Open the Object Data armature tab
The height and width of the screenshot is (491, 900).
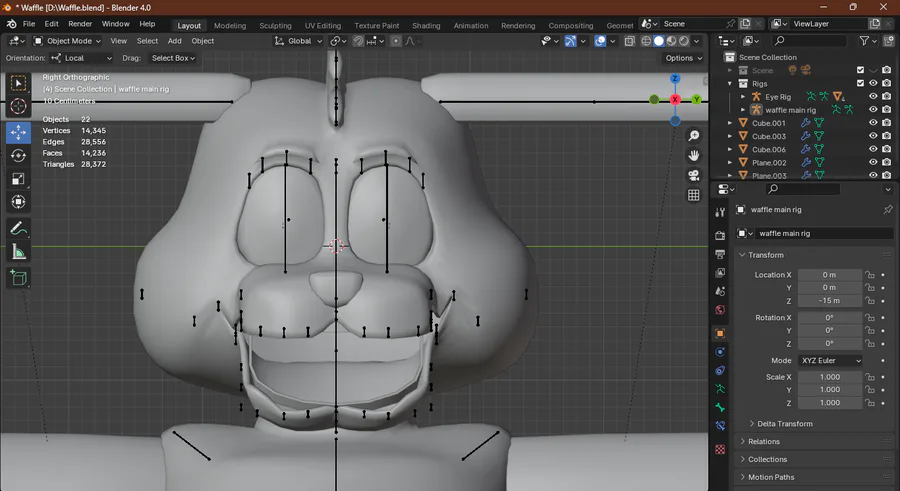click(x=720, y=389)
